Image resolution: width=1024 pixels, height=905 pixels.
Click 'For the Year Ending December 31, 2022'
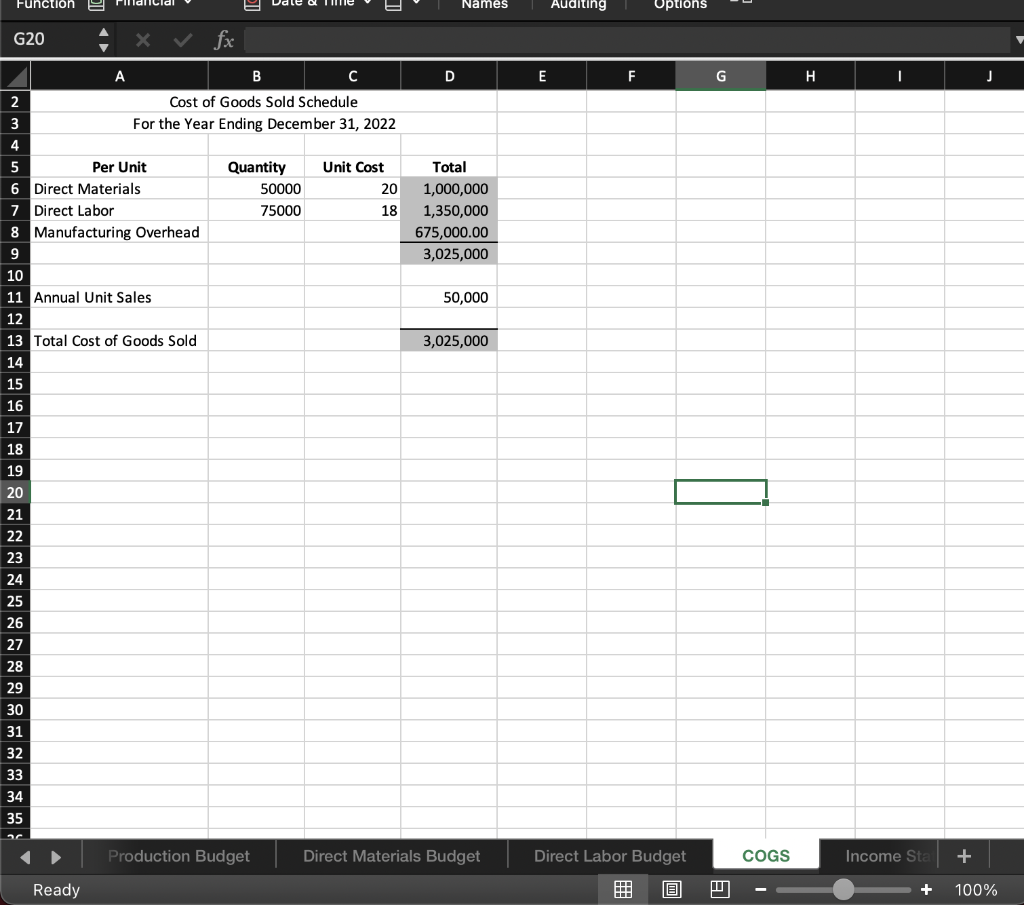tap(264, 123)
